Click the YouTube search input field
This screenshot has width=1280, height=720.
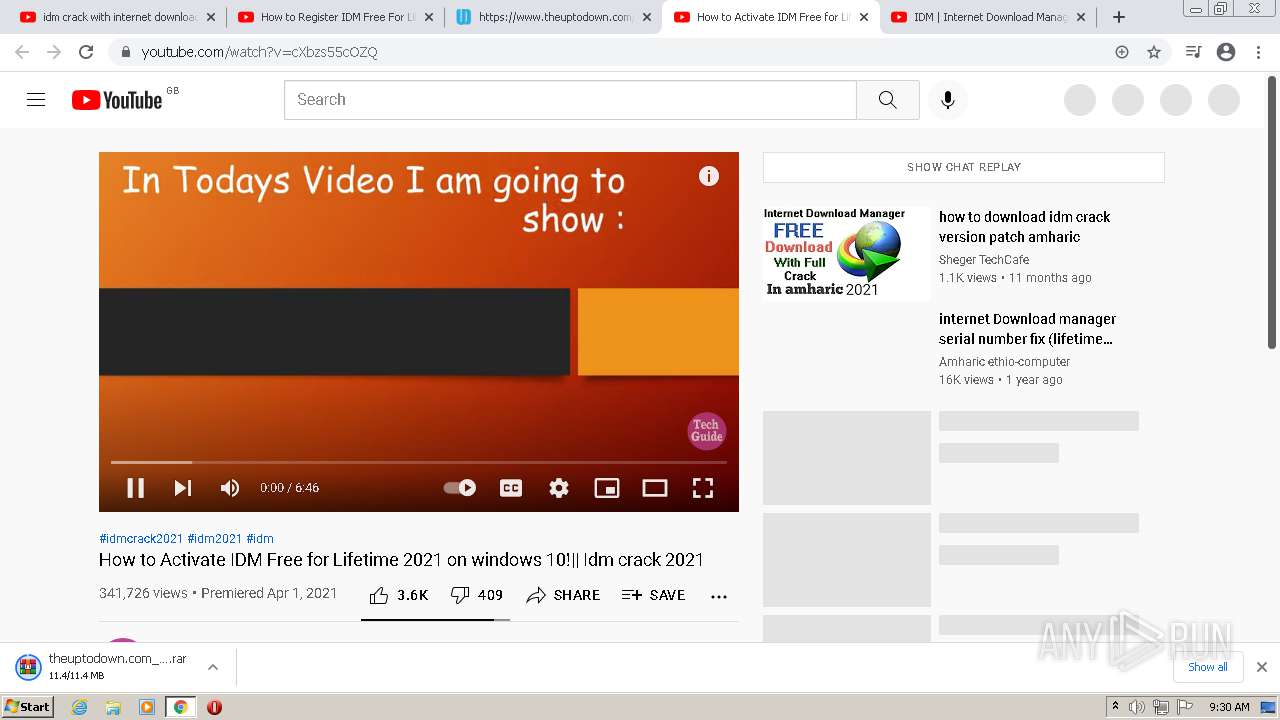coord(570,100)
